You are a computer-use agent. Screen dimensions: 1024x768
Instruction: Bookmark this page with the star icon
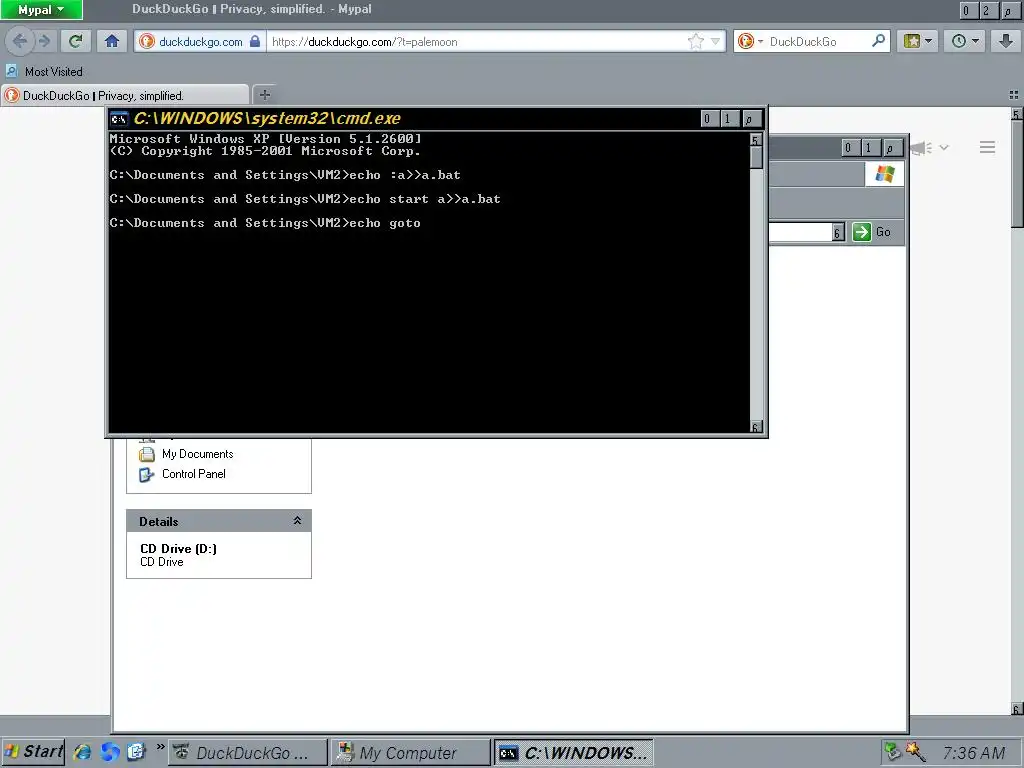pos(696,42)
